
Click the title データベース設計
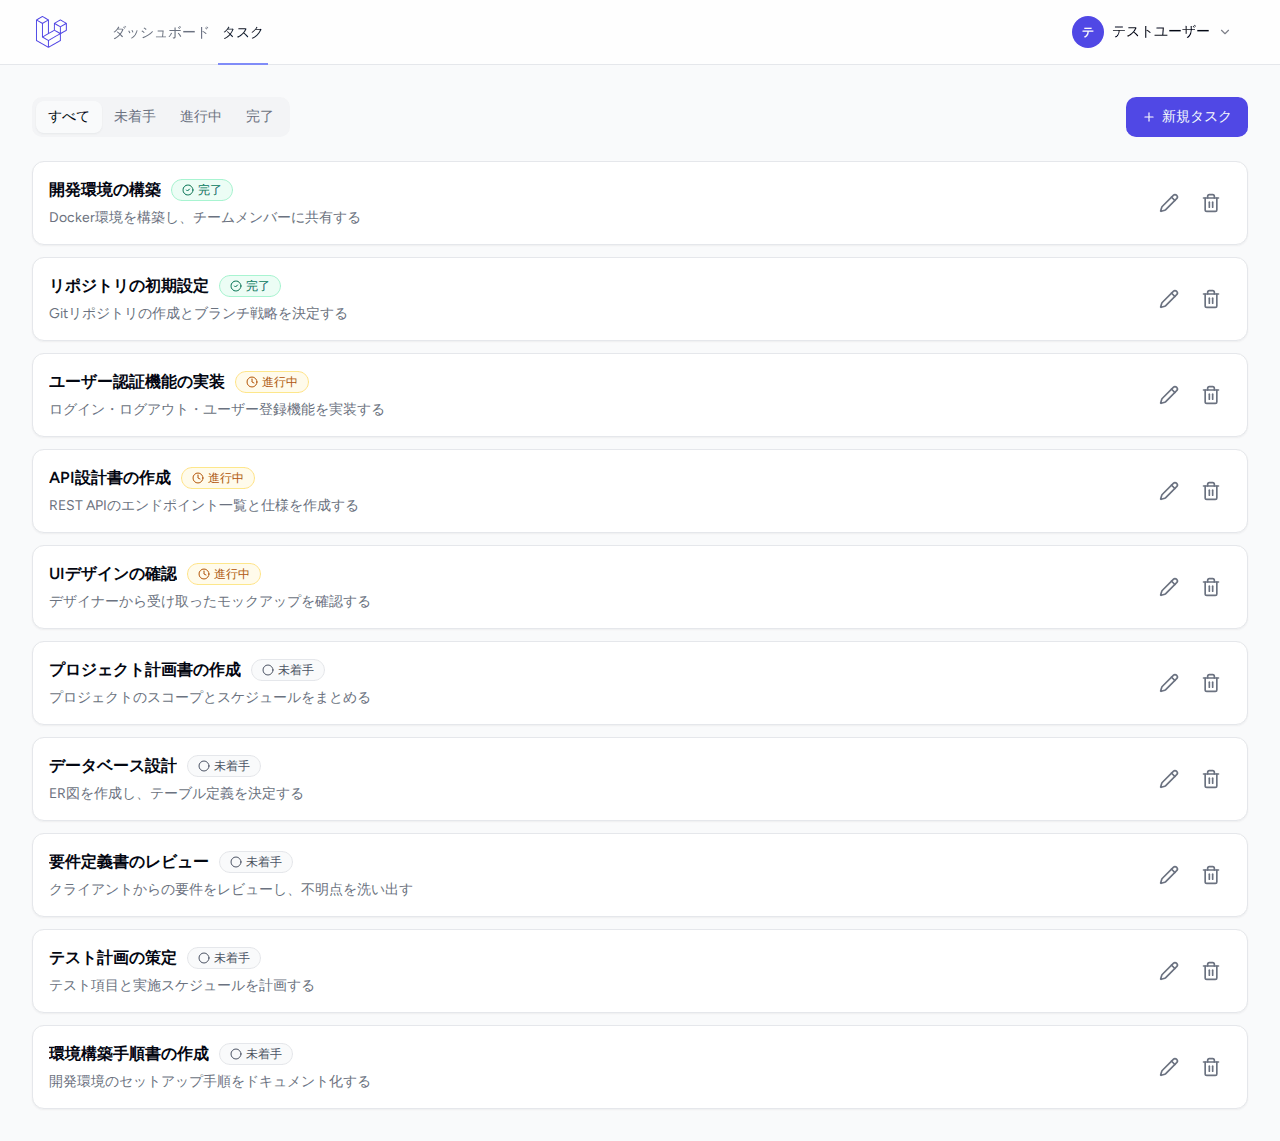(113, 766)
